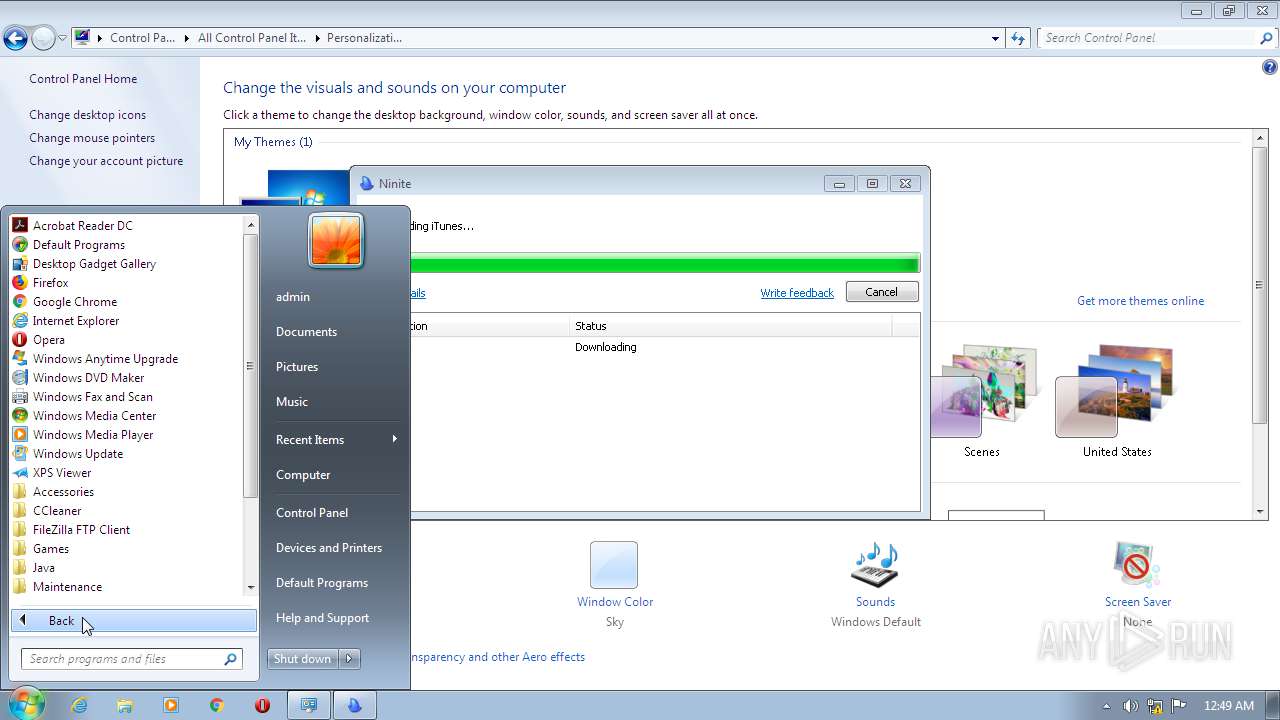Open the Window Color settings icon
1280x720 pixels.
click(x=614, y=565)
